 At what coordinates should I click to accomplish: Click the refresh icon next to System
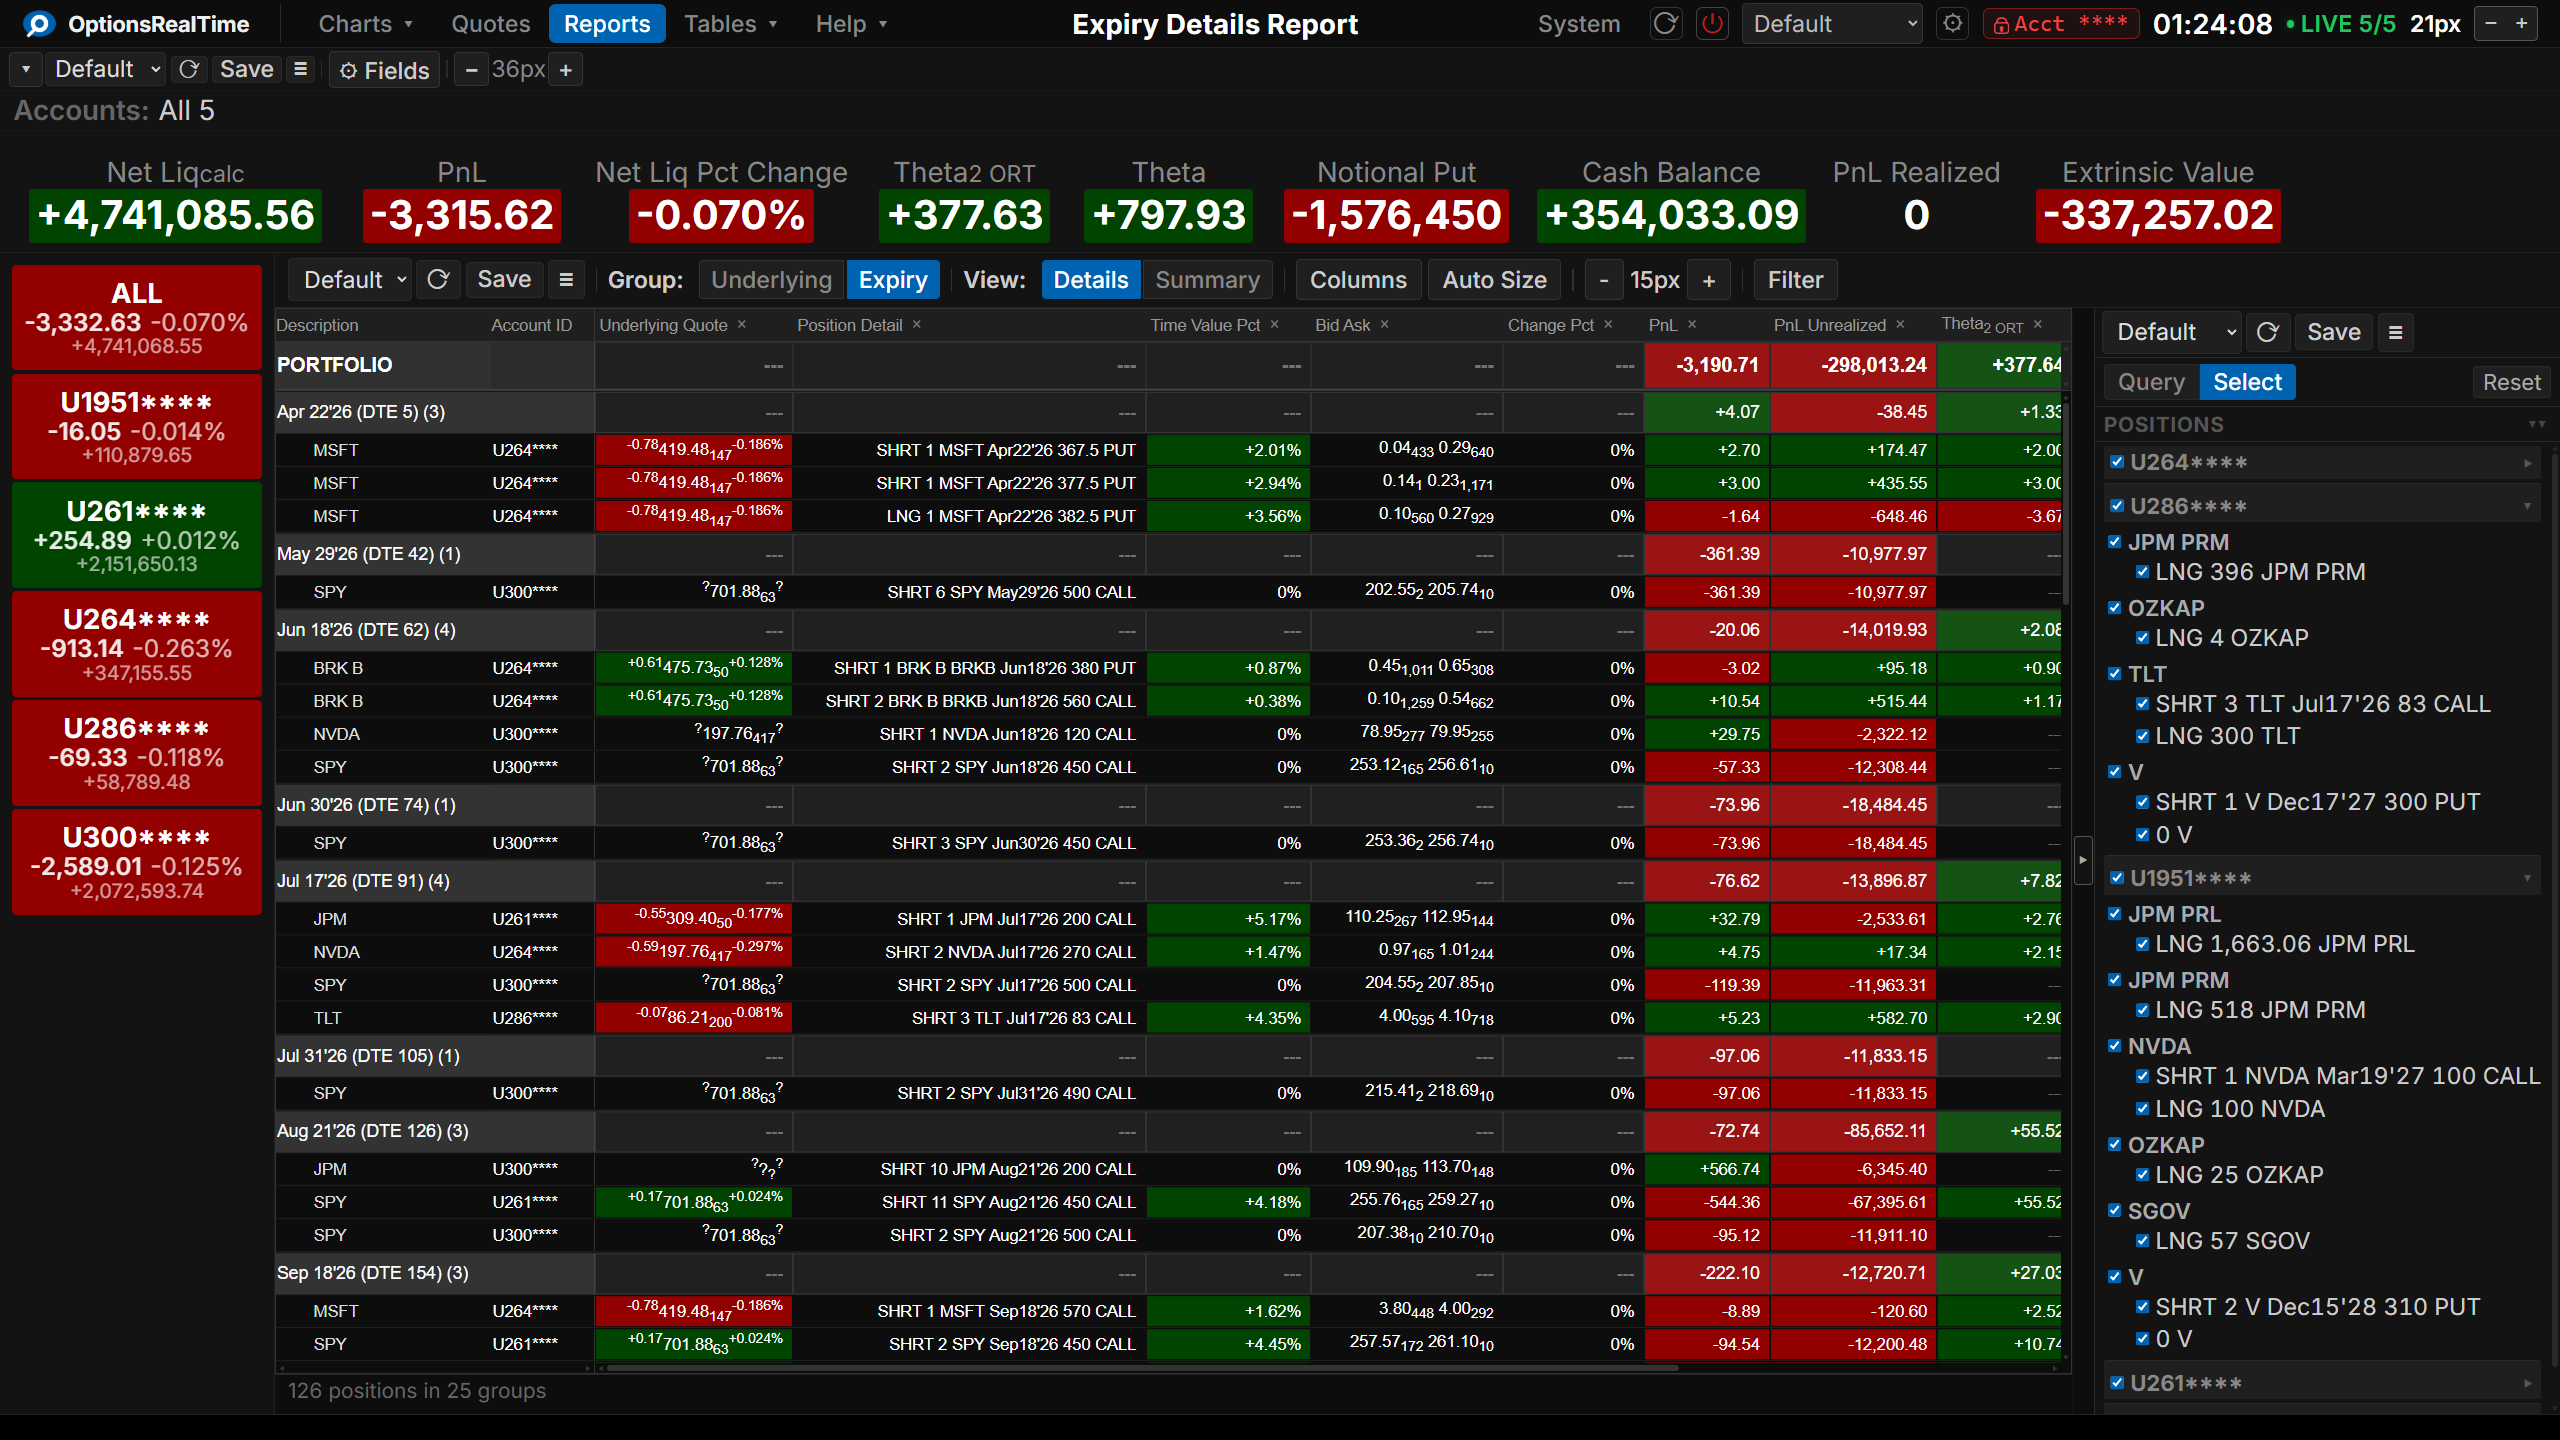pos(1665,24)
